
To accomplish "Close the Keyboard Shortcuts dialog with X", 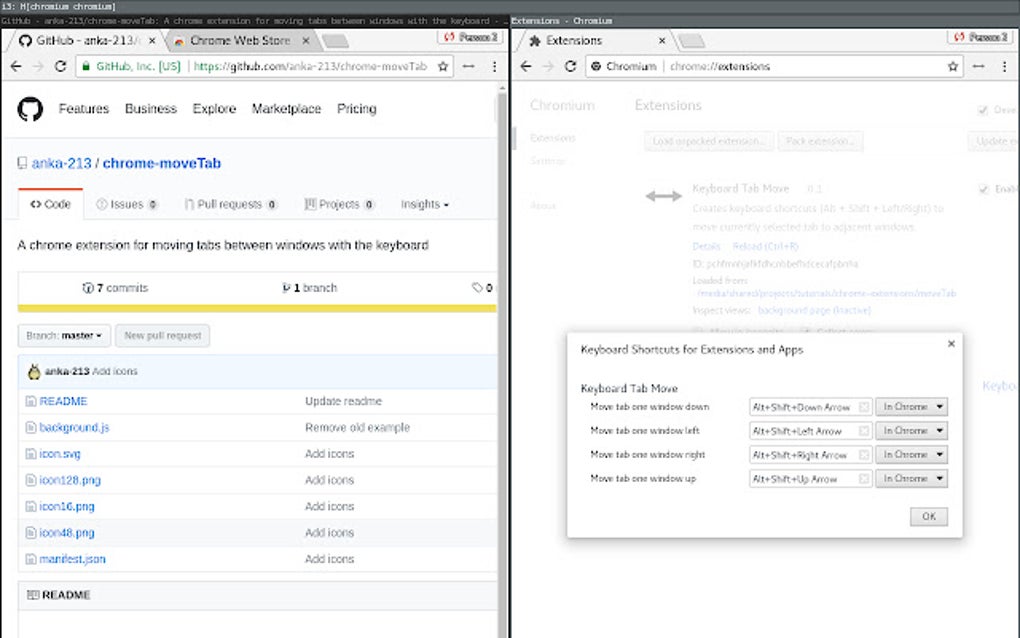I will point(951,343).
